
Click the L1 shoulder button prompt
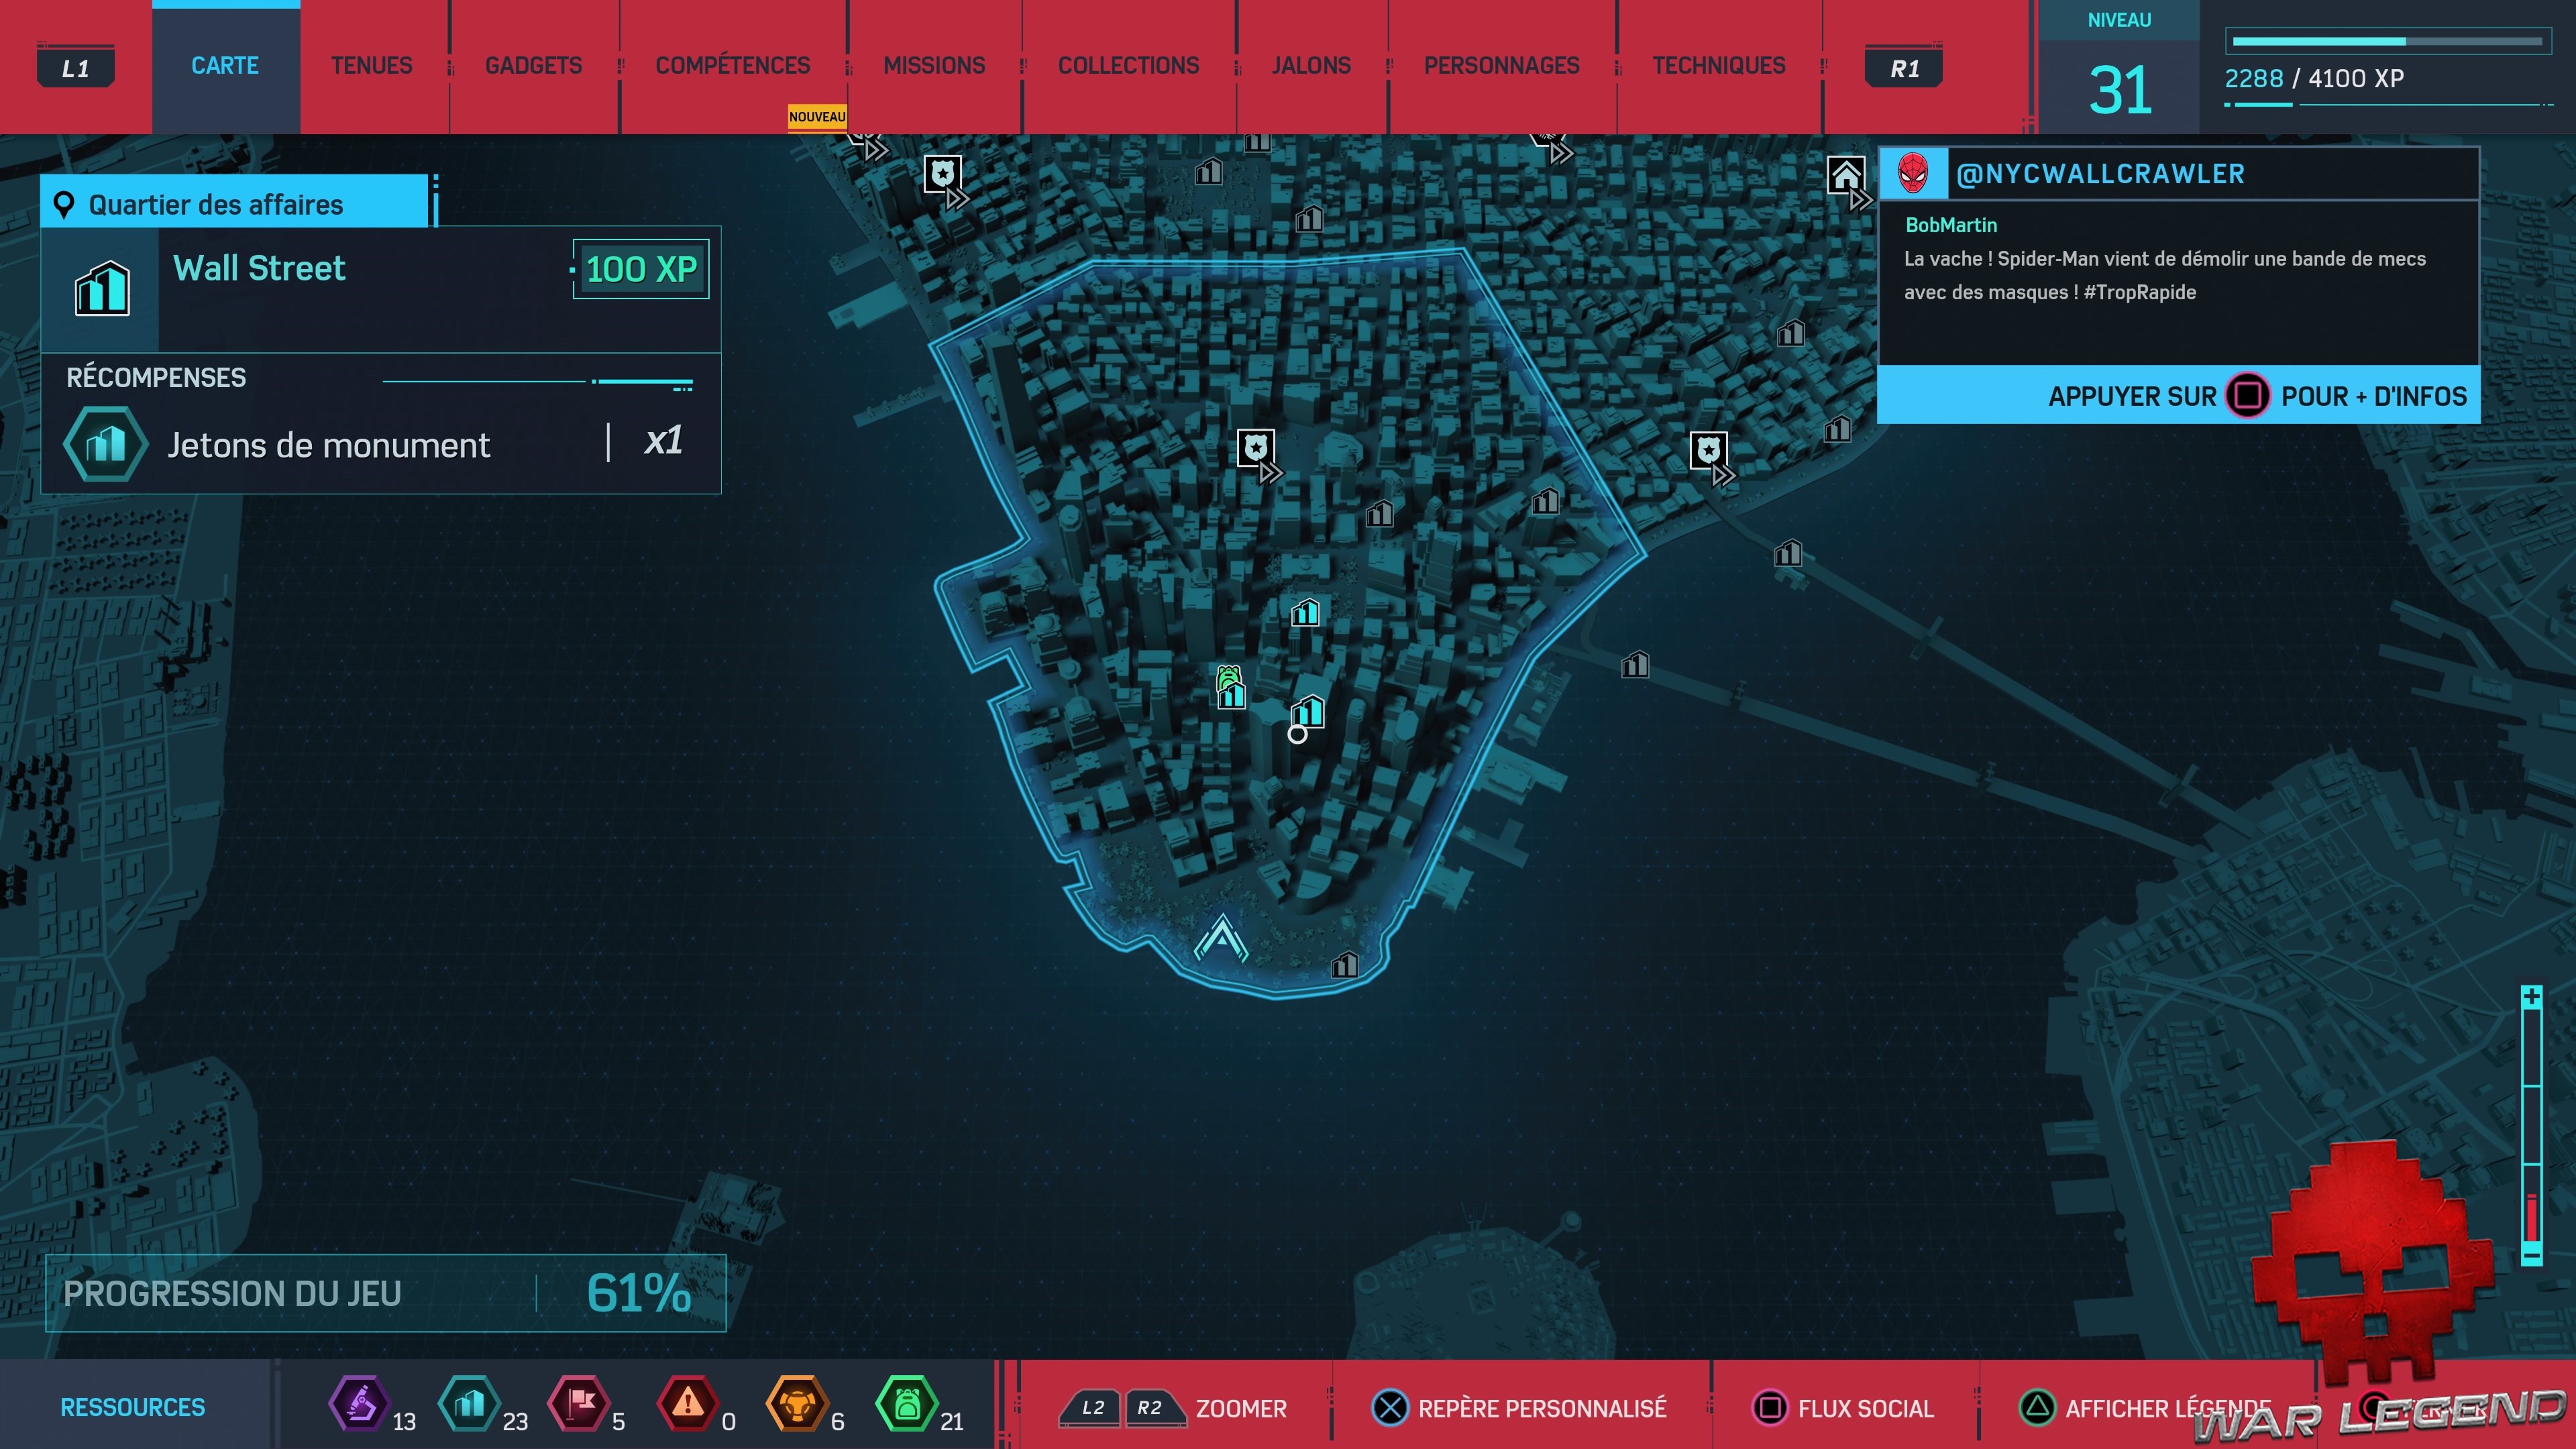click(75, 67)
